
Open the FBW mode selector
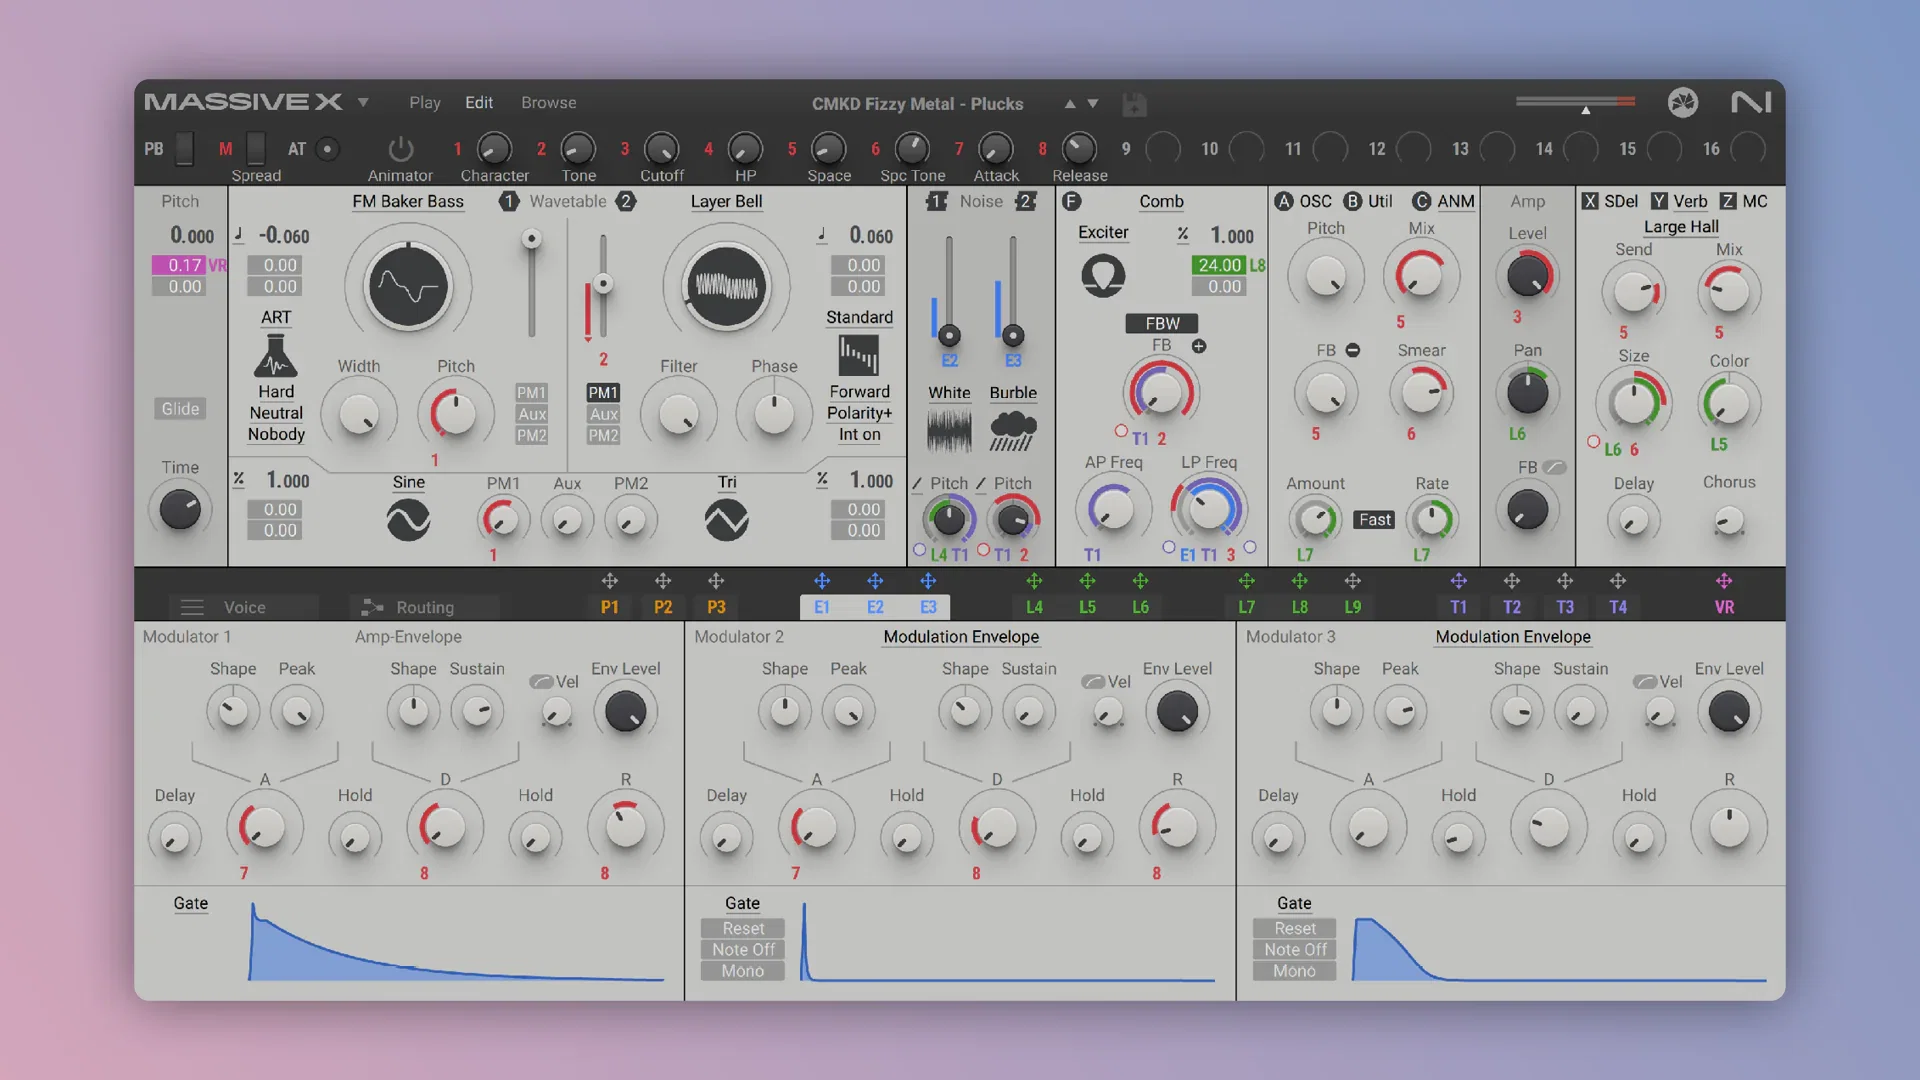[x=1162, y=323]
